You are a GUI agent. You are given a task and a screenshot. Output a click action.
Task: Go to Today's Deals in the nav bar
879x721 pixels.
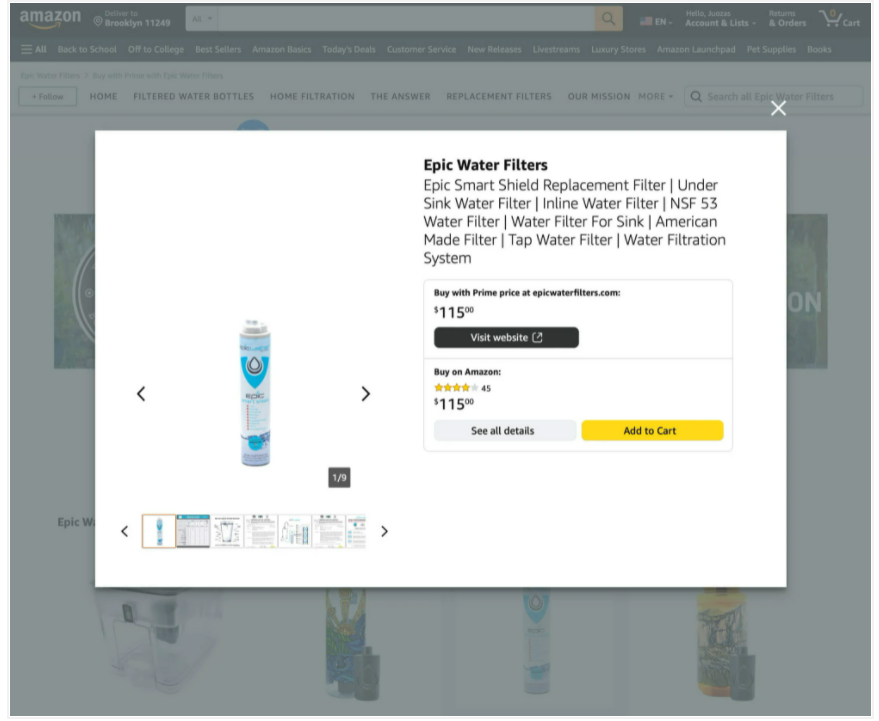coord(349,49)
